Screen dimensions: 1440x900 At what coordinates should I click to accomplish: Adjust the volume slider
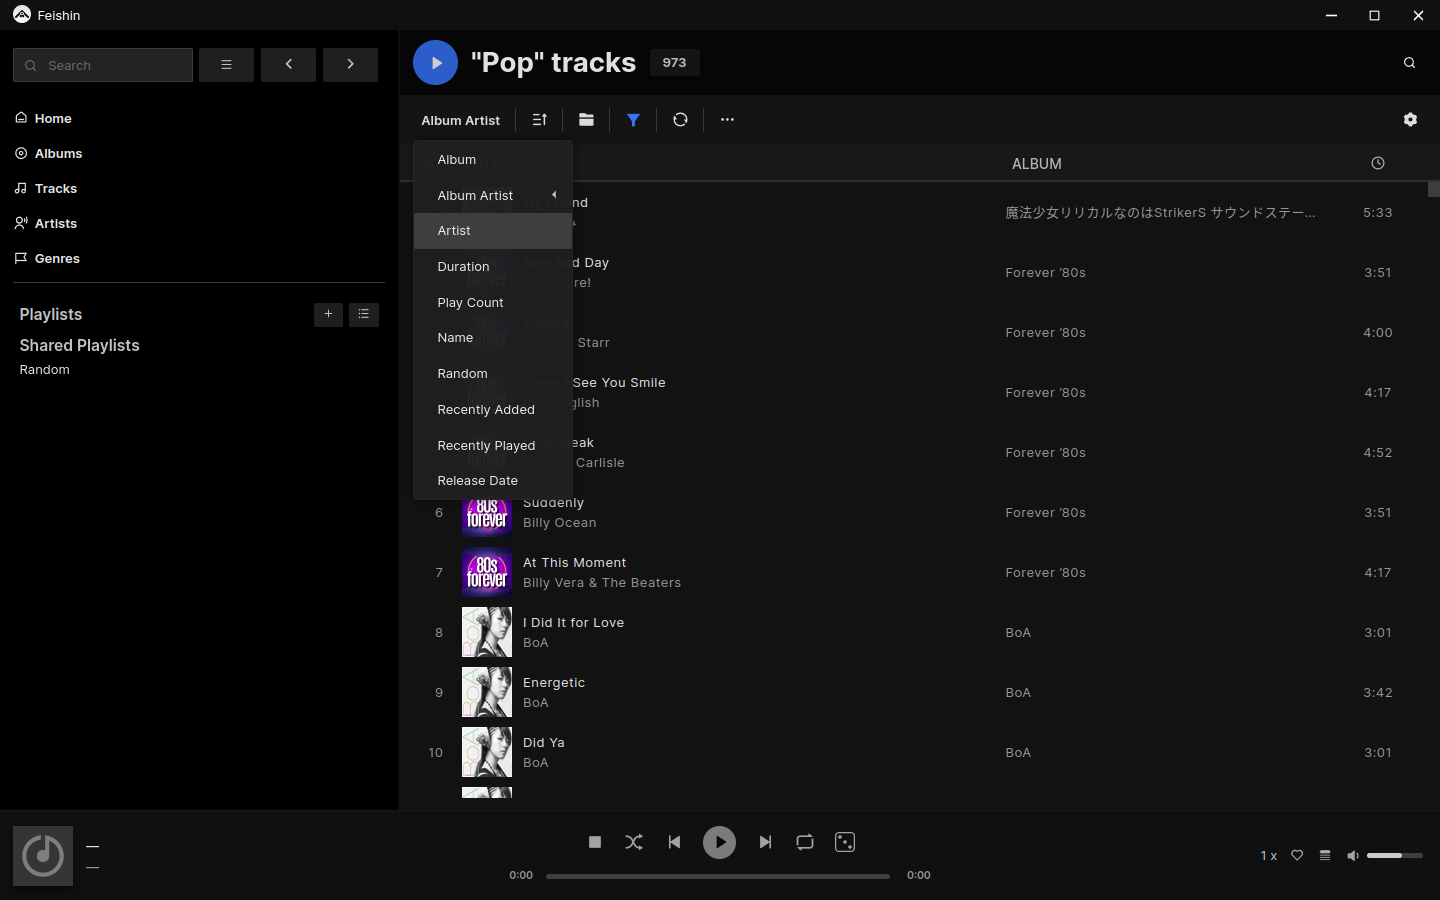1394,856
